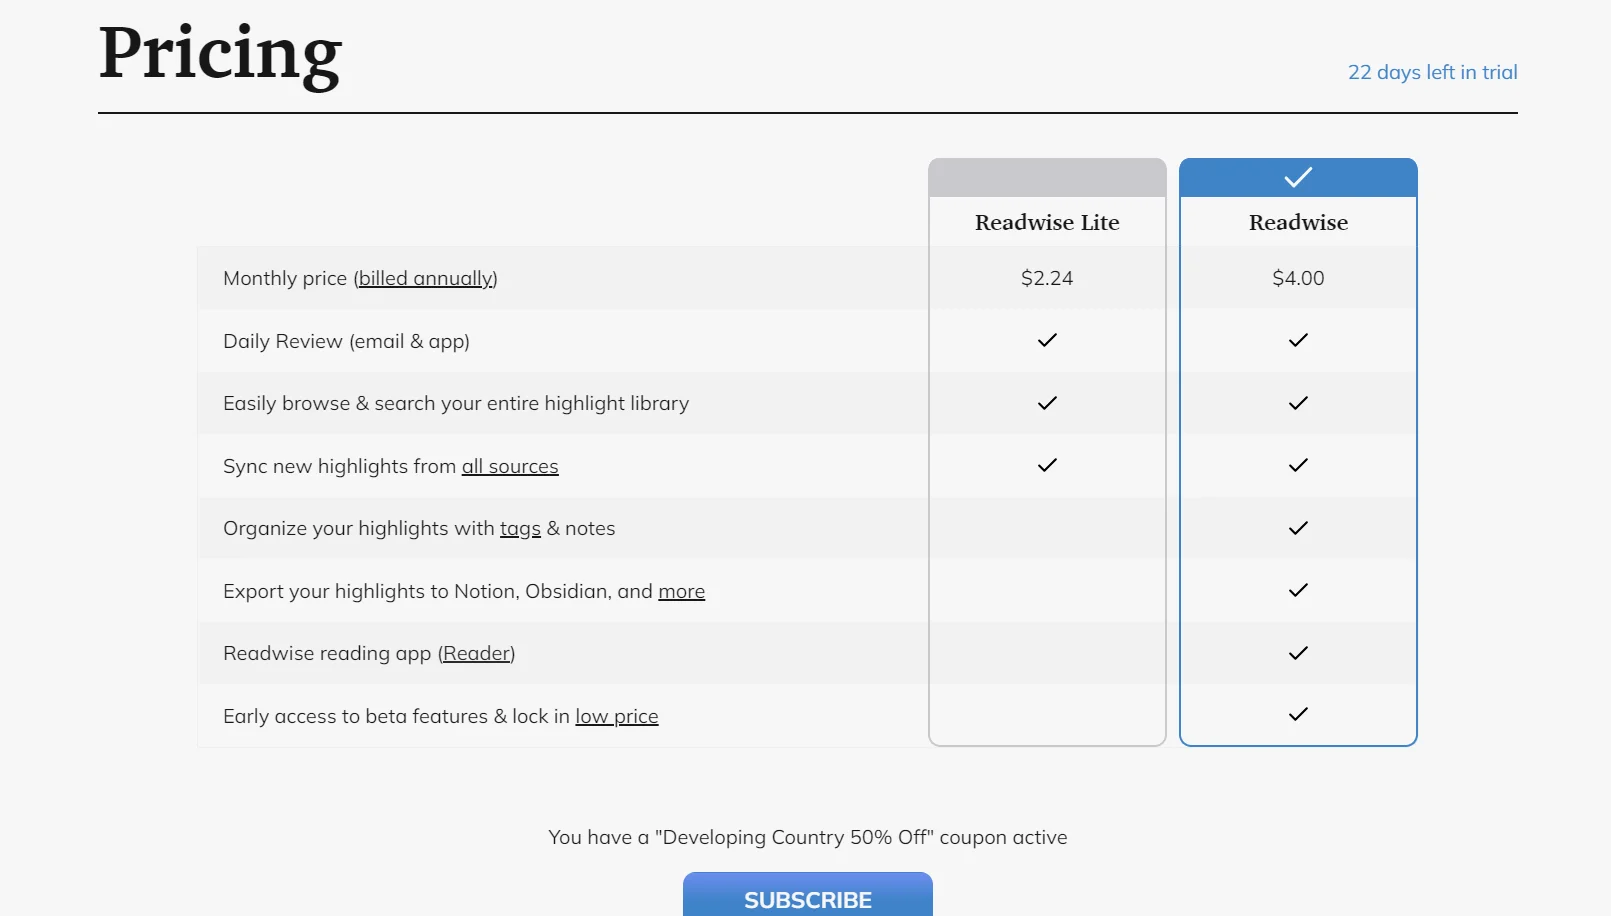
Task: Click Export highlights checkmark under Readwise
Action: pyautogui.click(x=1298, y=590)
